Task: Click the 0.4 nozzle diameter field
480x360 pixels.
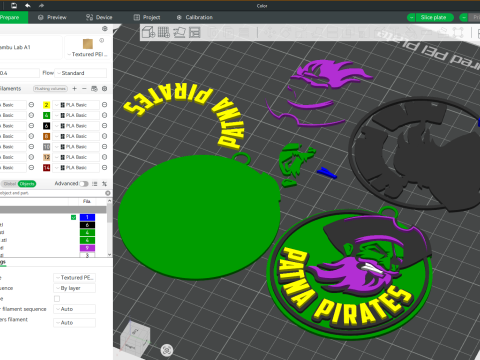Action: [x=19, y=73]
